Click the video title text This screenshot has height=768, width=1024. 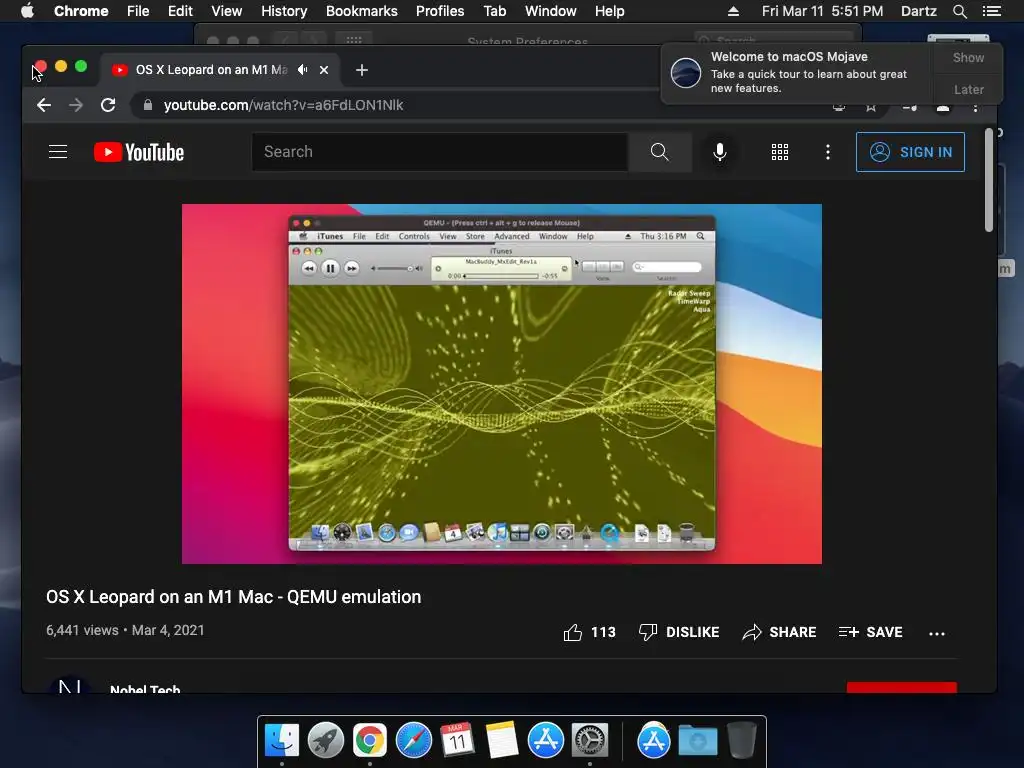tap(234, 597)
